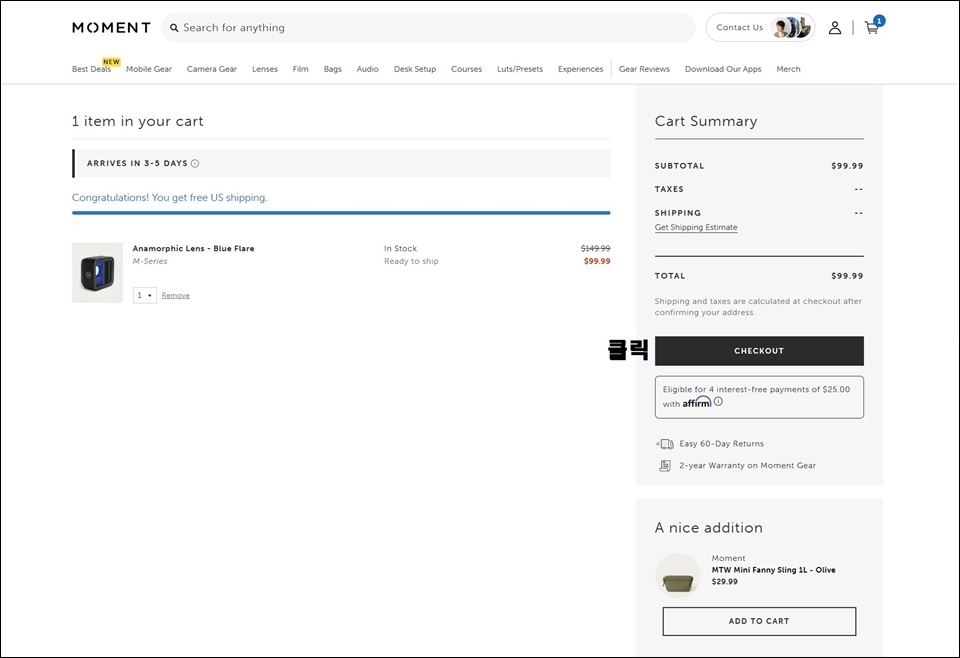Open the Luts/Presets menu

click(x=520, y=69)
